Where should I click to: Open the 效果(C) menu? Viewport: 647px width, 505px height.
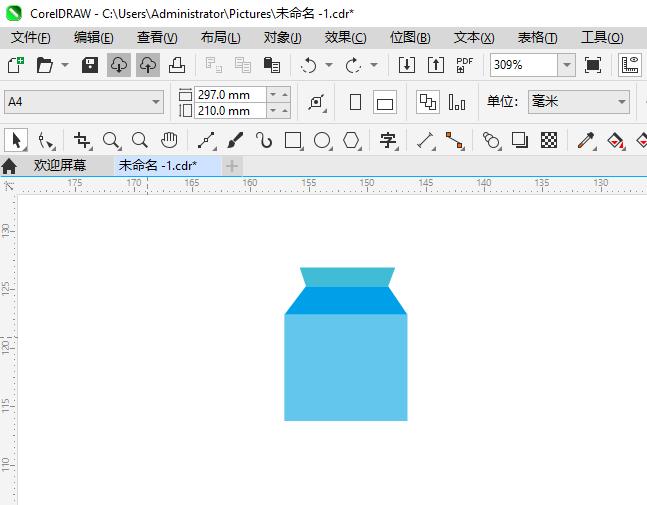coord(345,38)
